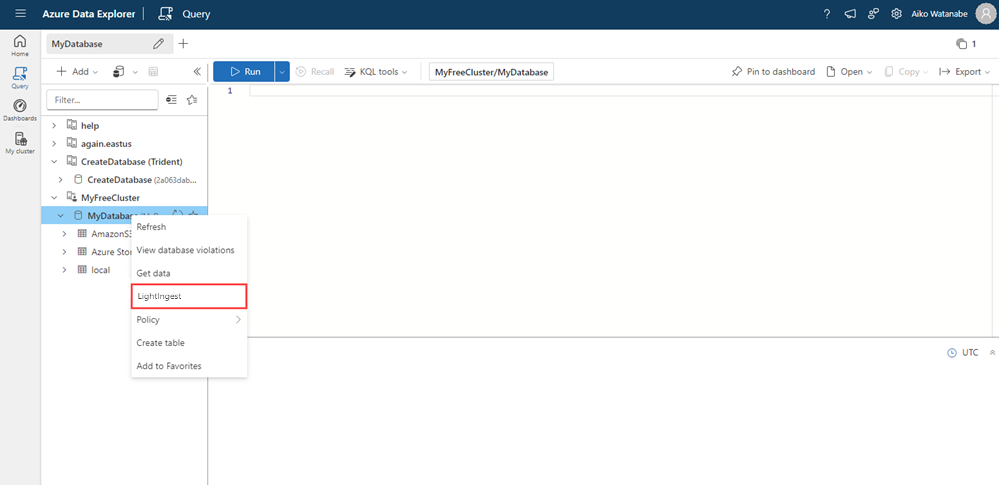Click MyFreeCluster/MyDatabase scope label
The height and width of the screenshot is (485, 999).
(x=491, y=72)
